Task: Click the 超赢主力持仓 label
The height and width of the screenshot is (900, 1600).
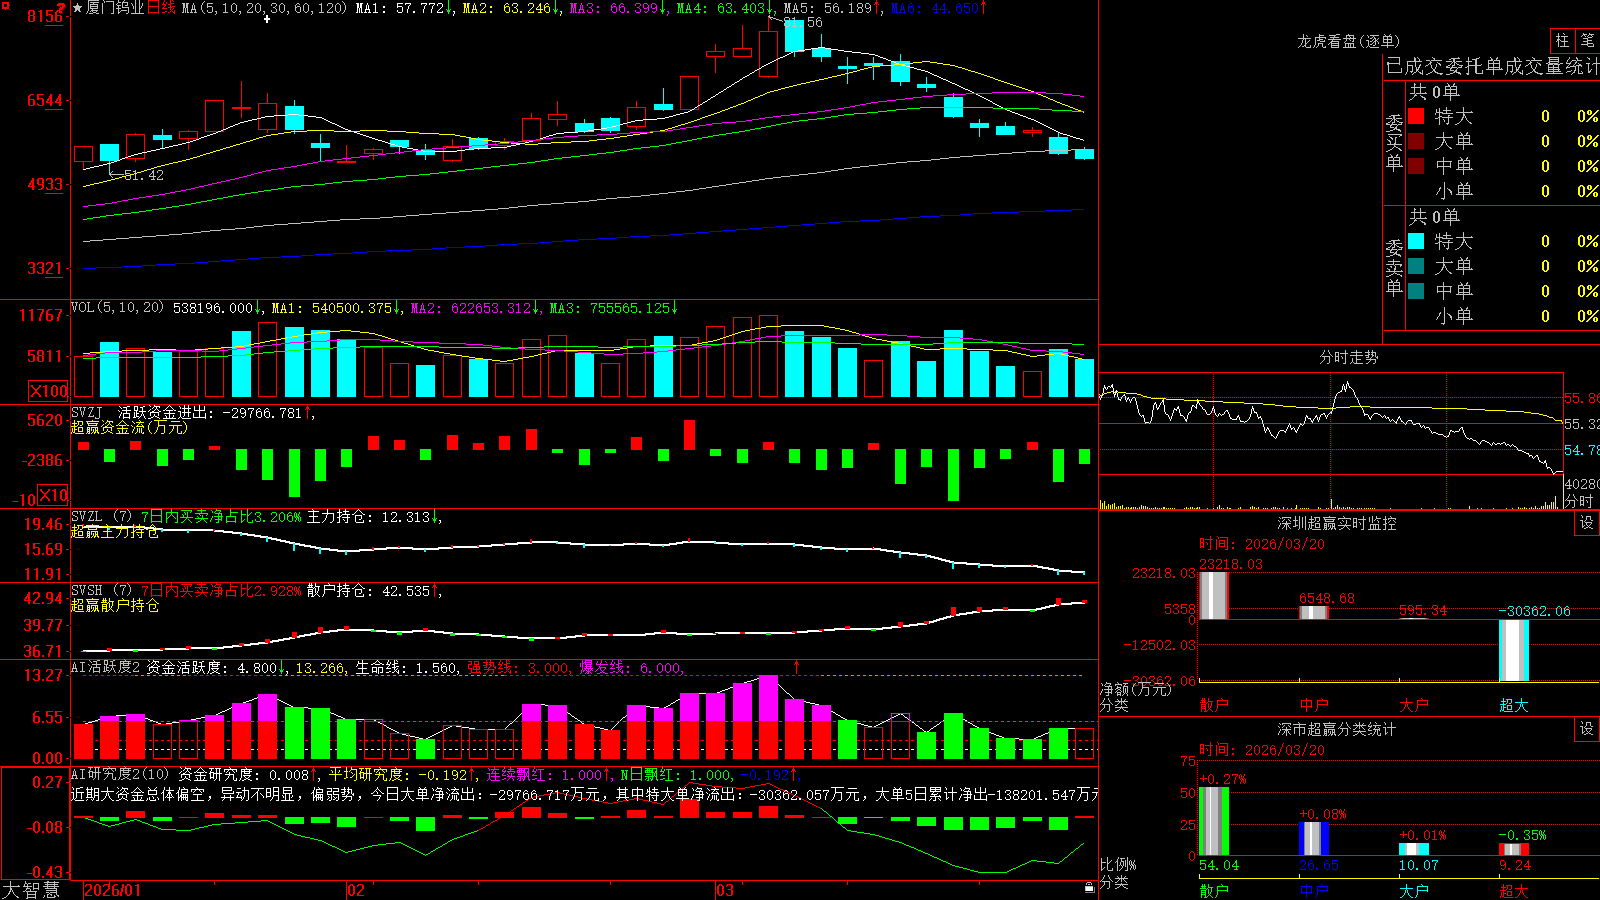Action: [x=115, y=531]
